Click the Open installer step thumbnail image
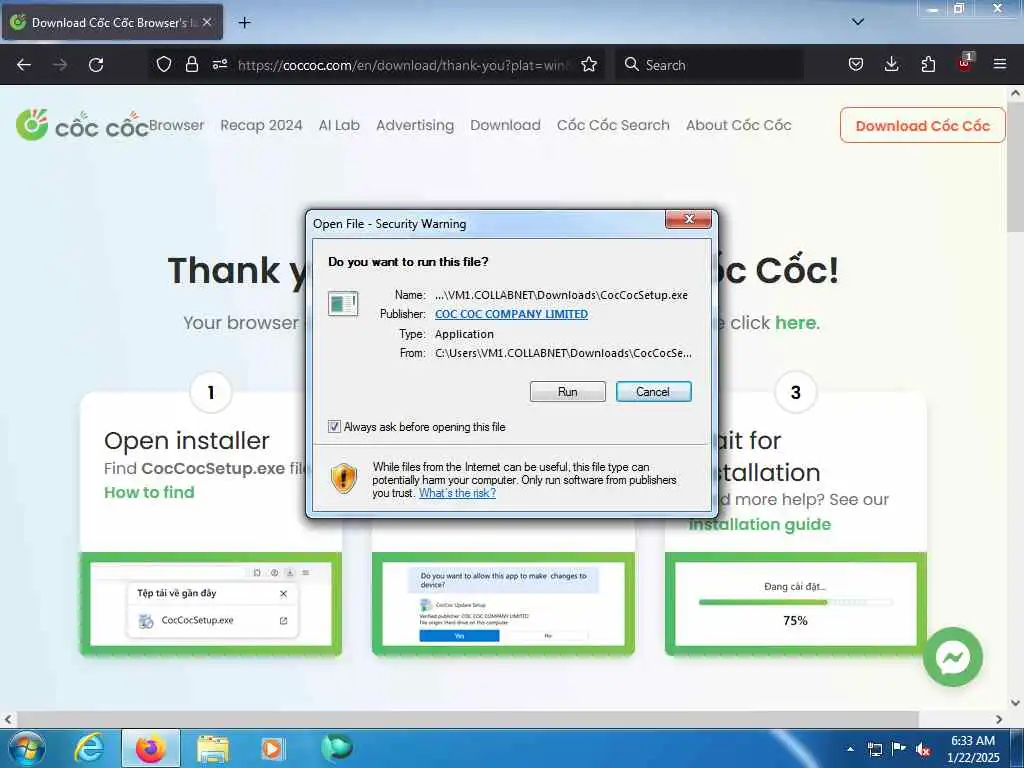Viewport: 1024px width, 768px height. [x=210, y=604]
